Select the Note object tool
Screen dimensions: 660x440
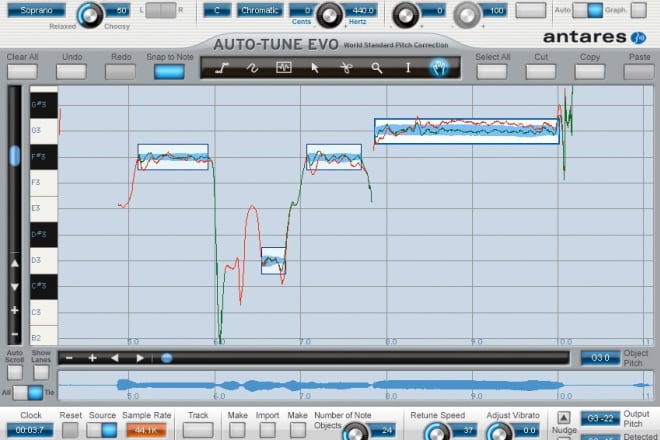pos(283,67)
